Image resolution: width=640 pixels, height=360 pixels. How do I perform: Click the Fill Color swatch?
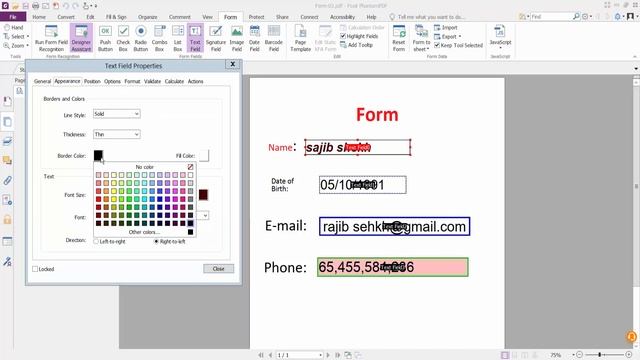203,155
